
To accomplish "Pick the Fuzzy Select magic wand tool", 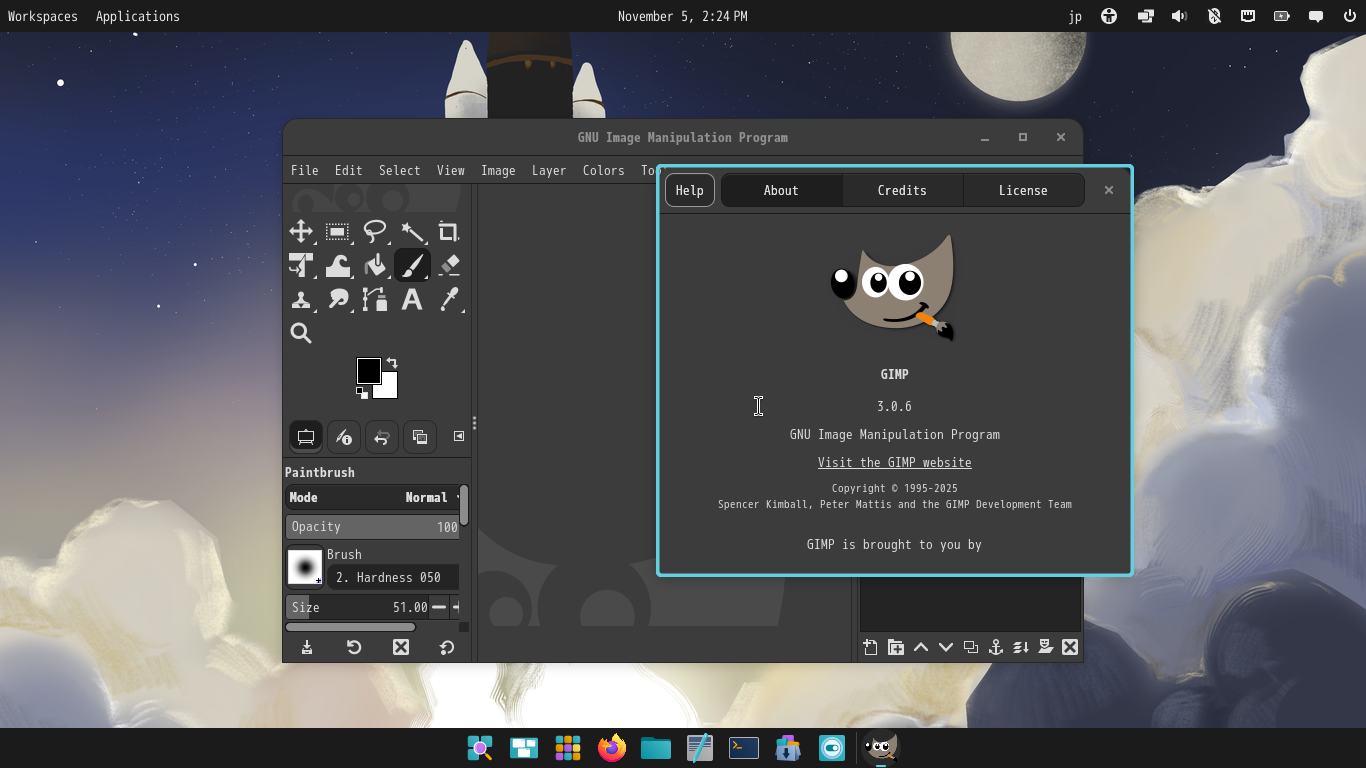I will coord(412,232).
